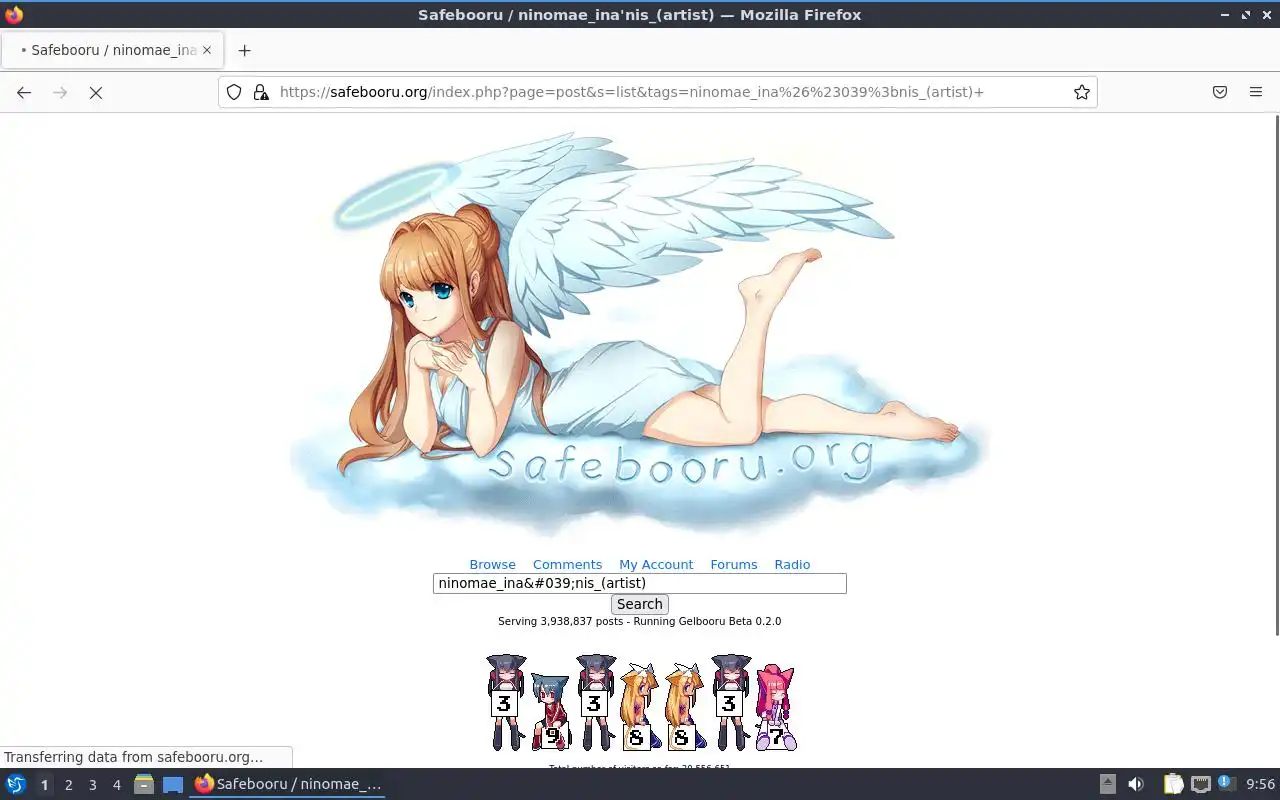This screenshot has width=1280, height=800.
Task: Open the file manager taskbar icon
Action: [144, 785]
